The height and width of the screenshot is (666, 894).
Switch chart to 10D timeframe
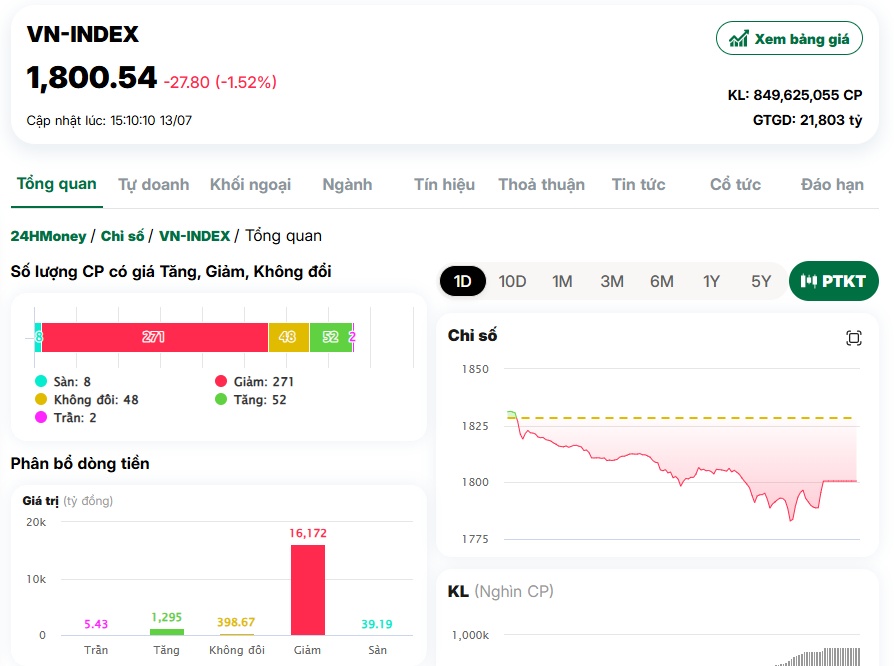(x=512, y=281)
